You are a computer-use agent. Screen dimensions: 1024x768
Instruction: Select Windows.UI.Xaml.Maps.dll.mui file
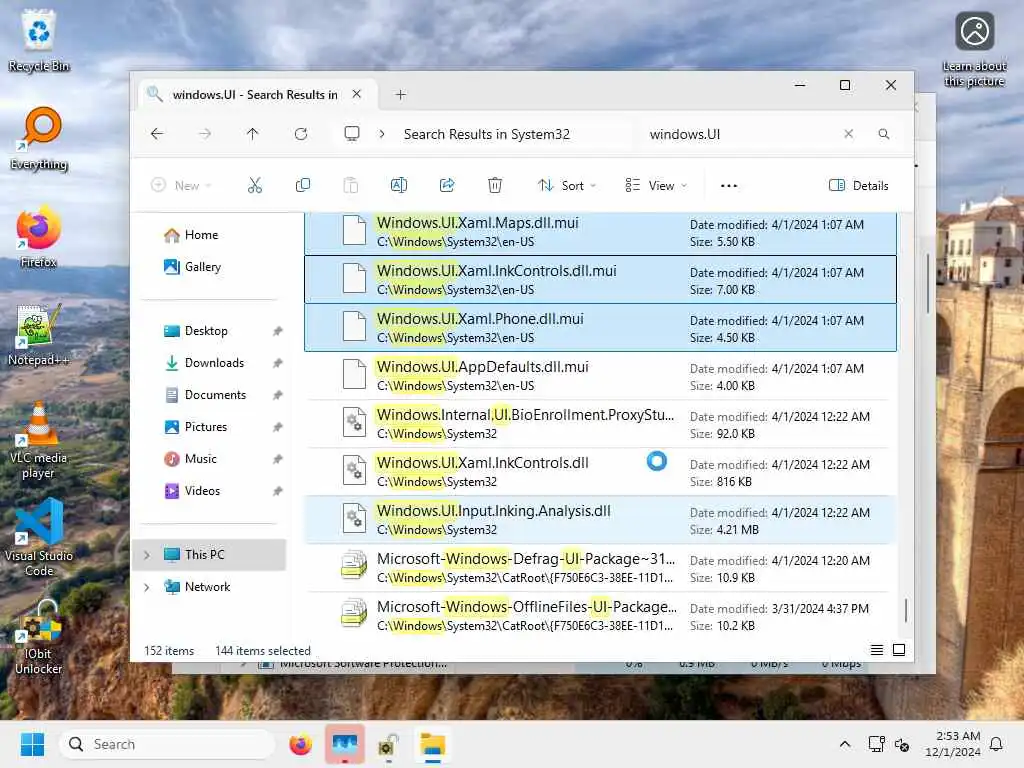[x=600, y=232]
